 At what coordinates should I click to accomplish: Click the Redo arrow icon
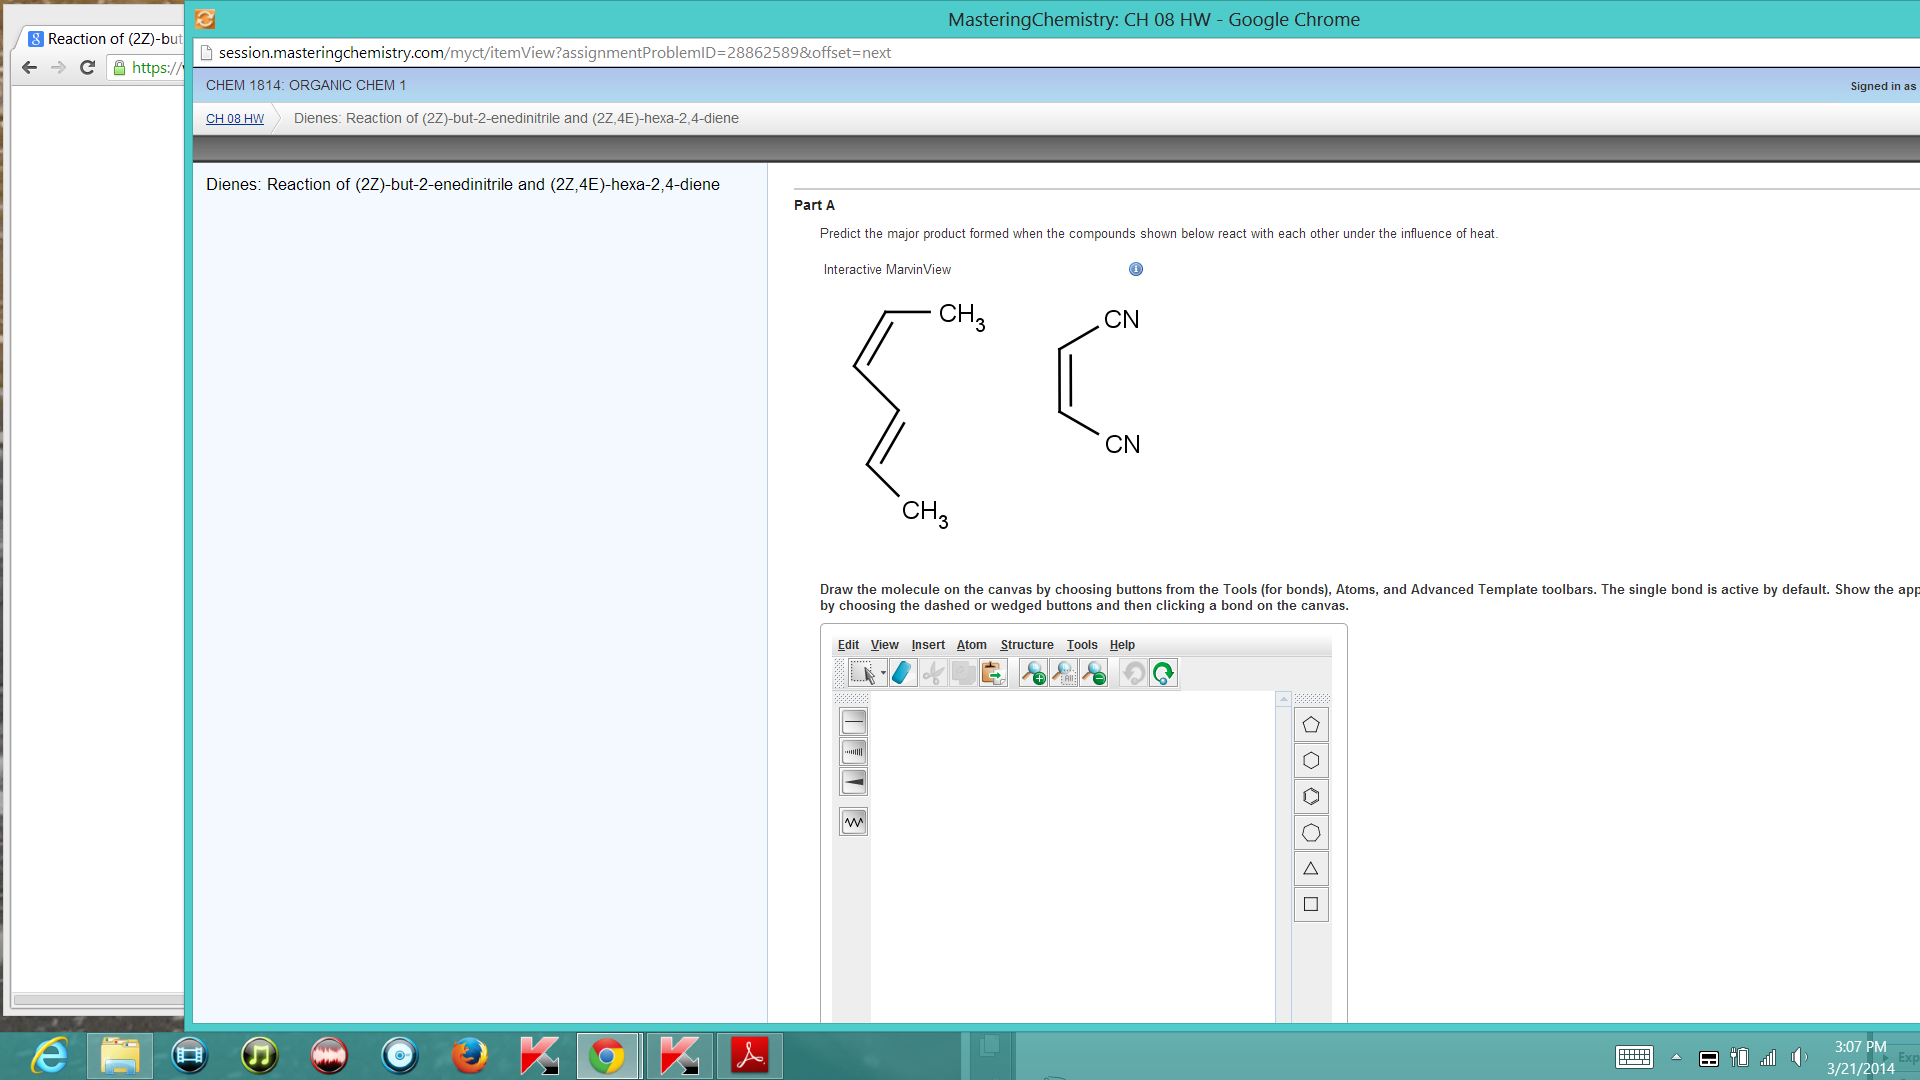tap(1162, 673)
